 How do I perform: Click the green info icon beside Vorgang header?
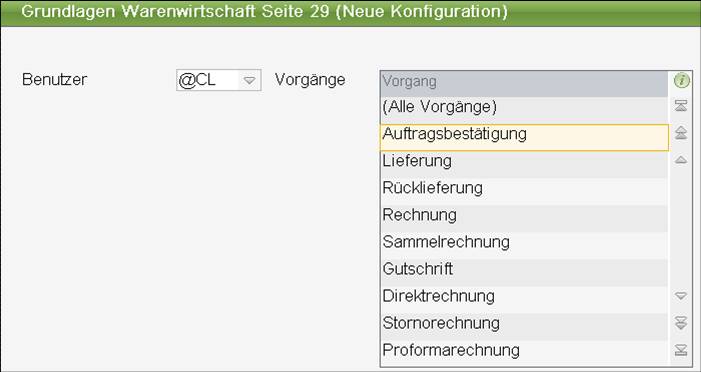click(x=681, y=81)
